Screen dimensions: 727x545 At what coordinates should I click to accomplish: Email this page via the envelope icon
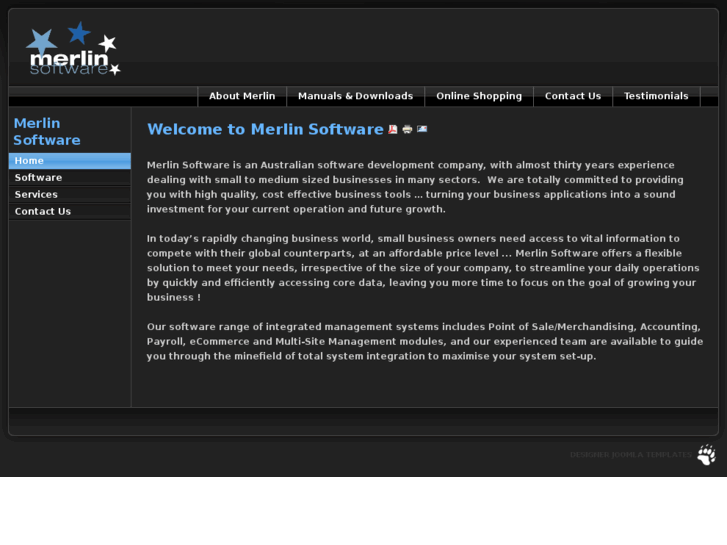coord(422,129)
